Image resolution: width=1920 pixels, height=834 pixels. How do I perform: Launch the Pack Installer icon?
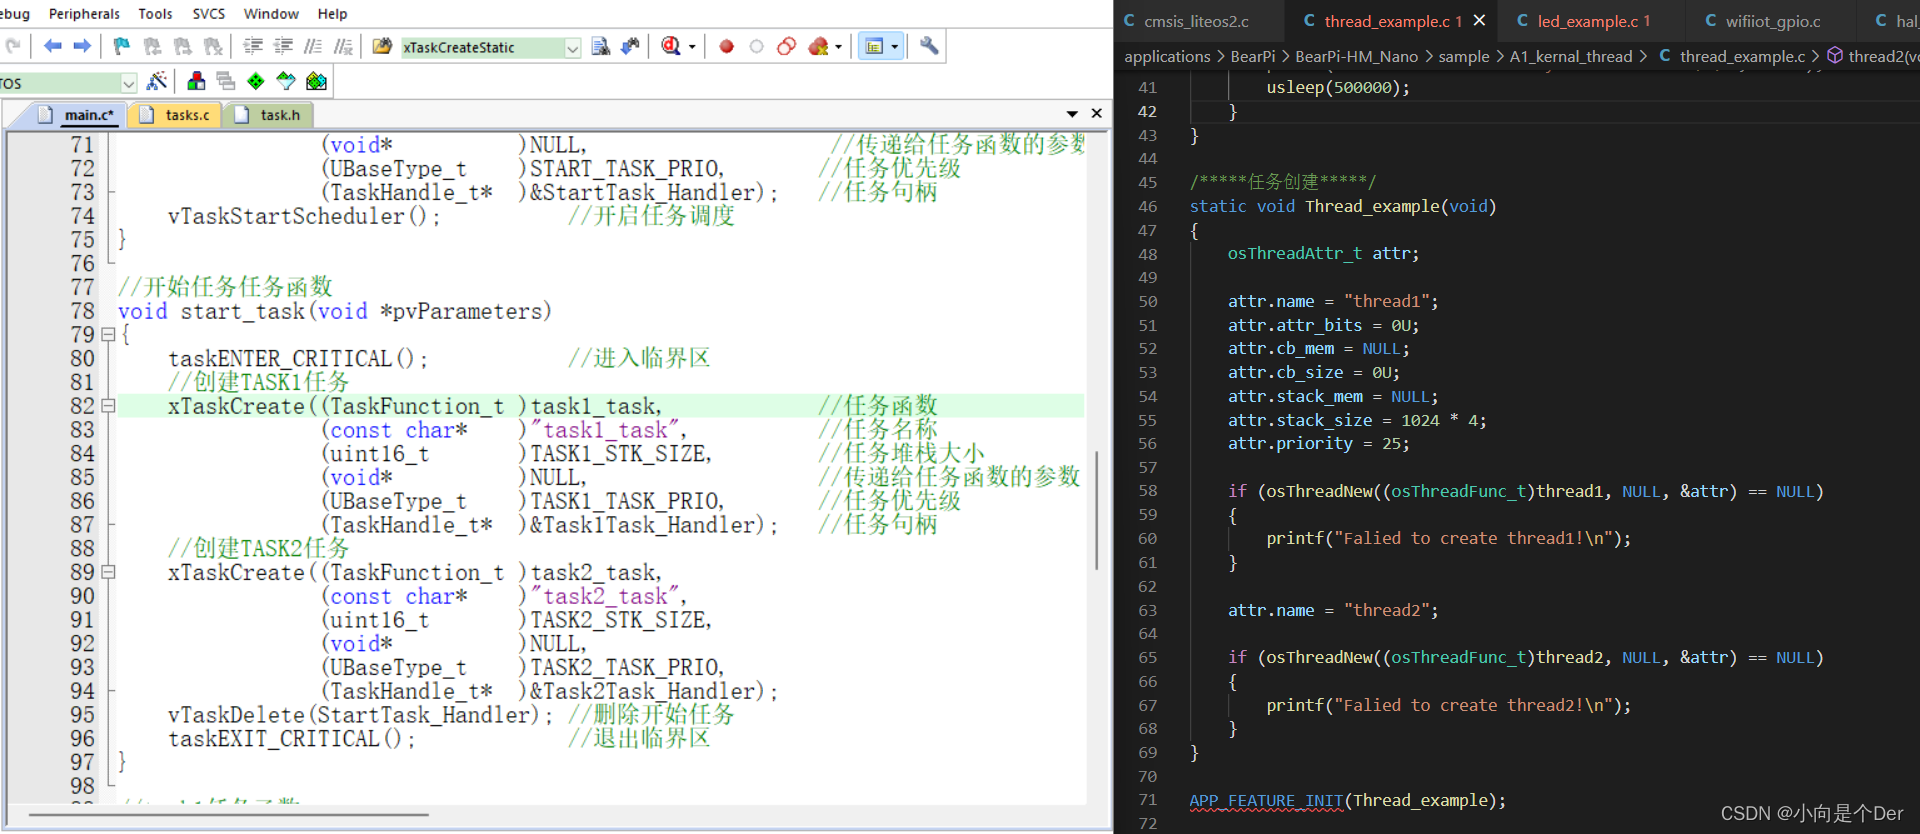point(317,81)
